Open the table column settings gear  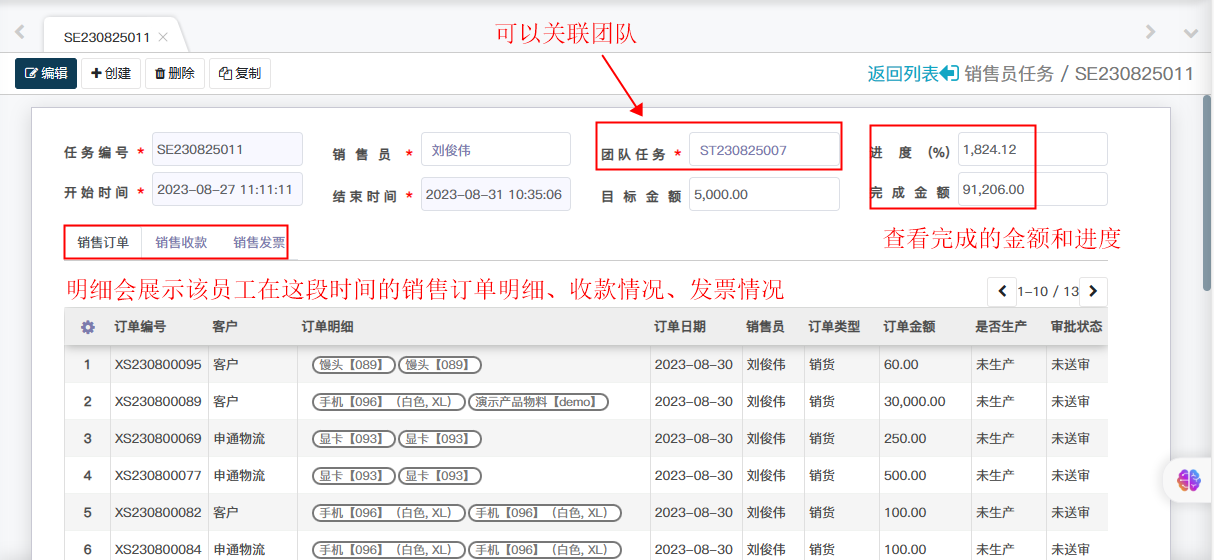tap(88, 327)
